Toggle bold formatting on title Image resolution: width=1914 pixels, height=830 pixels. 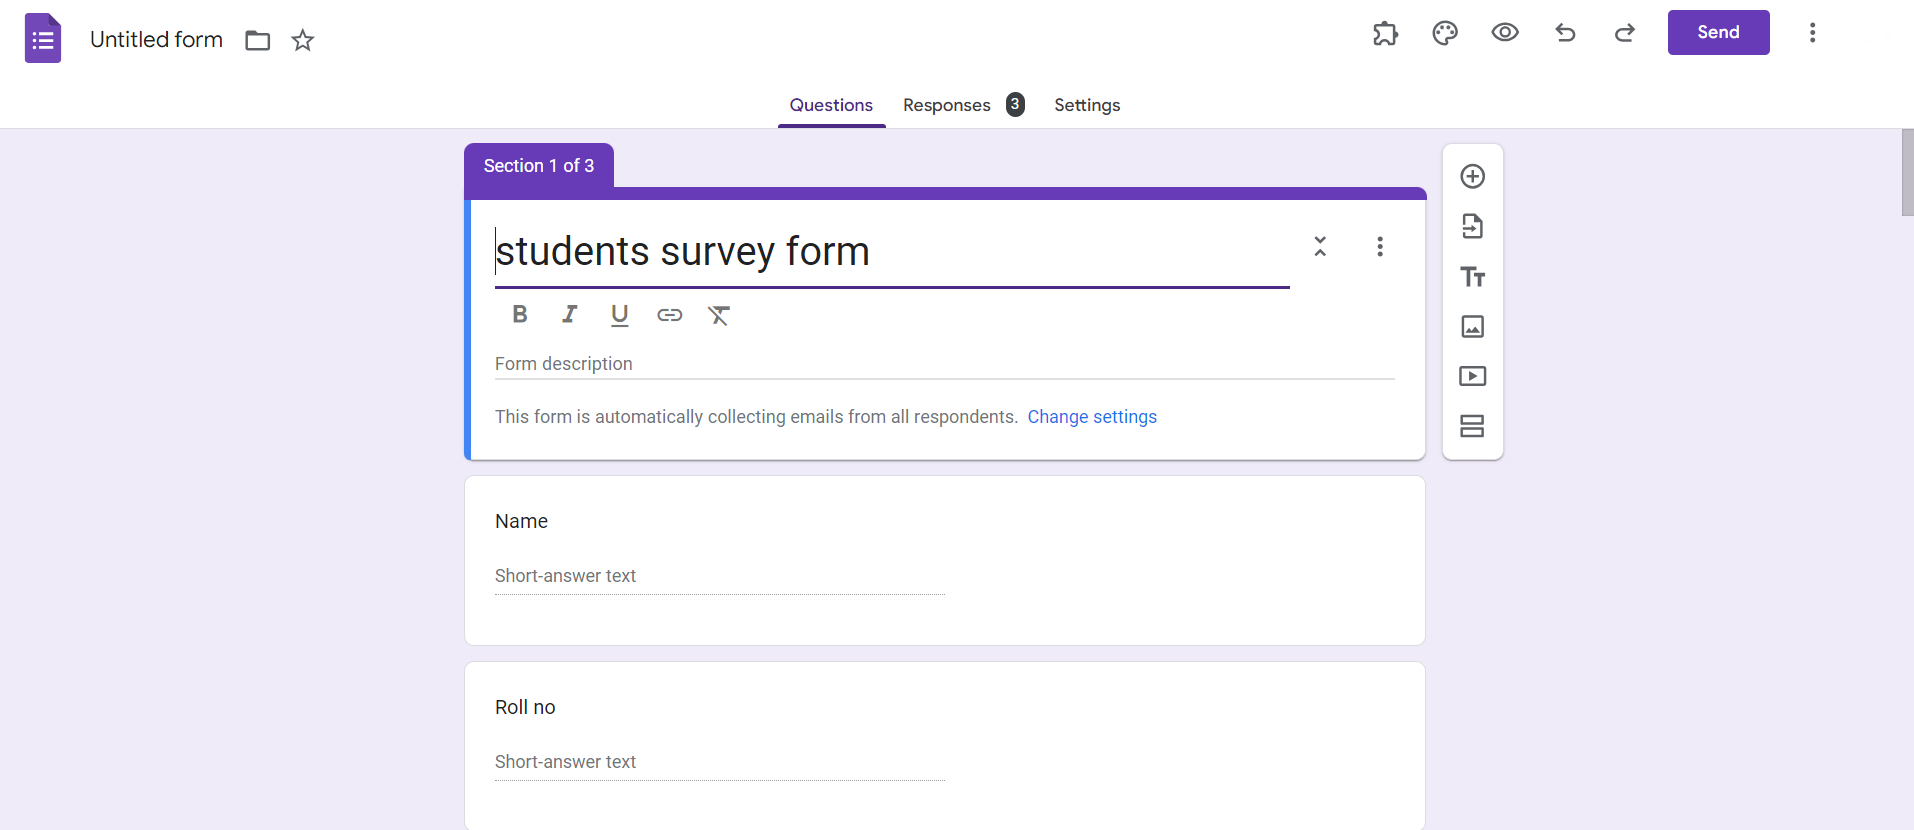click(520, 315)
